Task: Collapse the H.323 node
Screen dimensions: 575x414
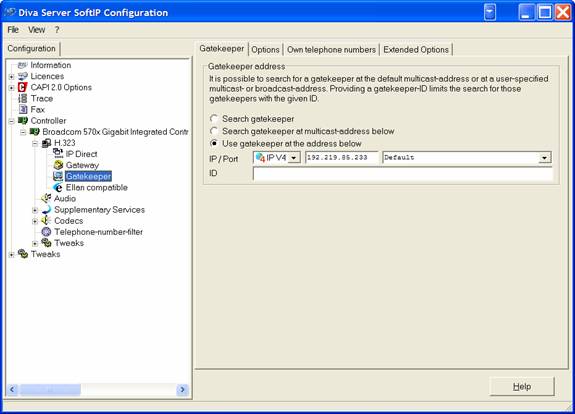Action: [x=35, y=143]
